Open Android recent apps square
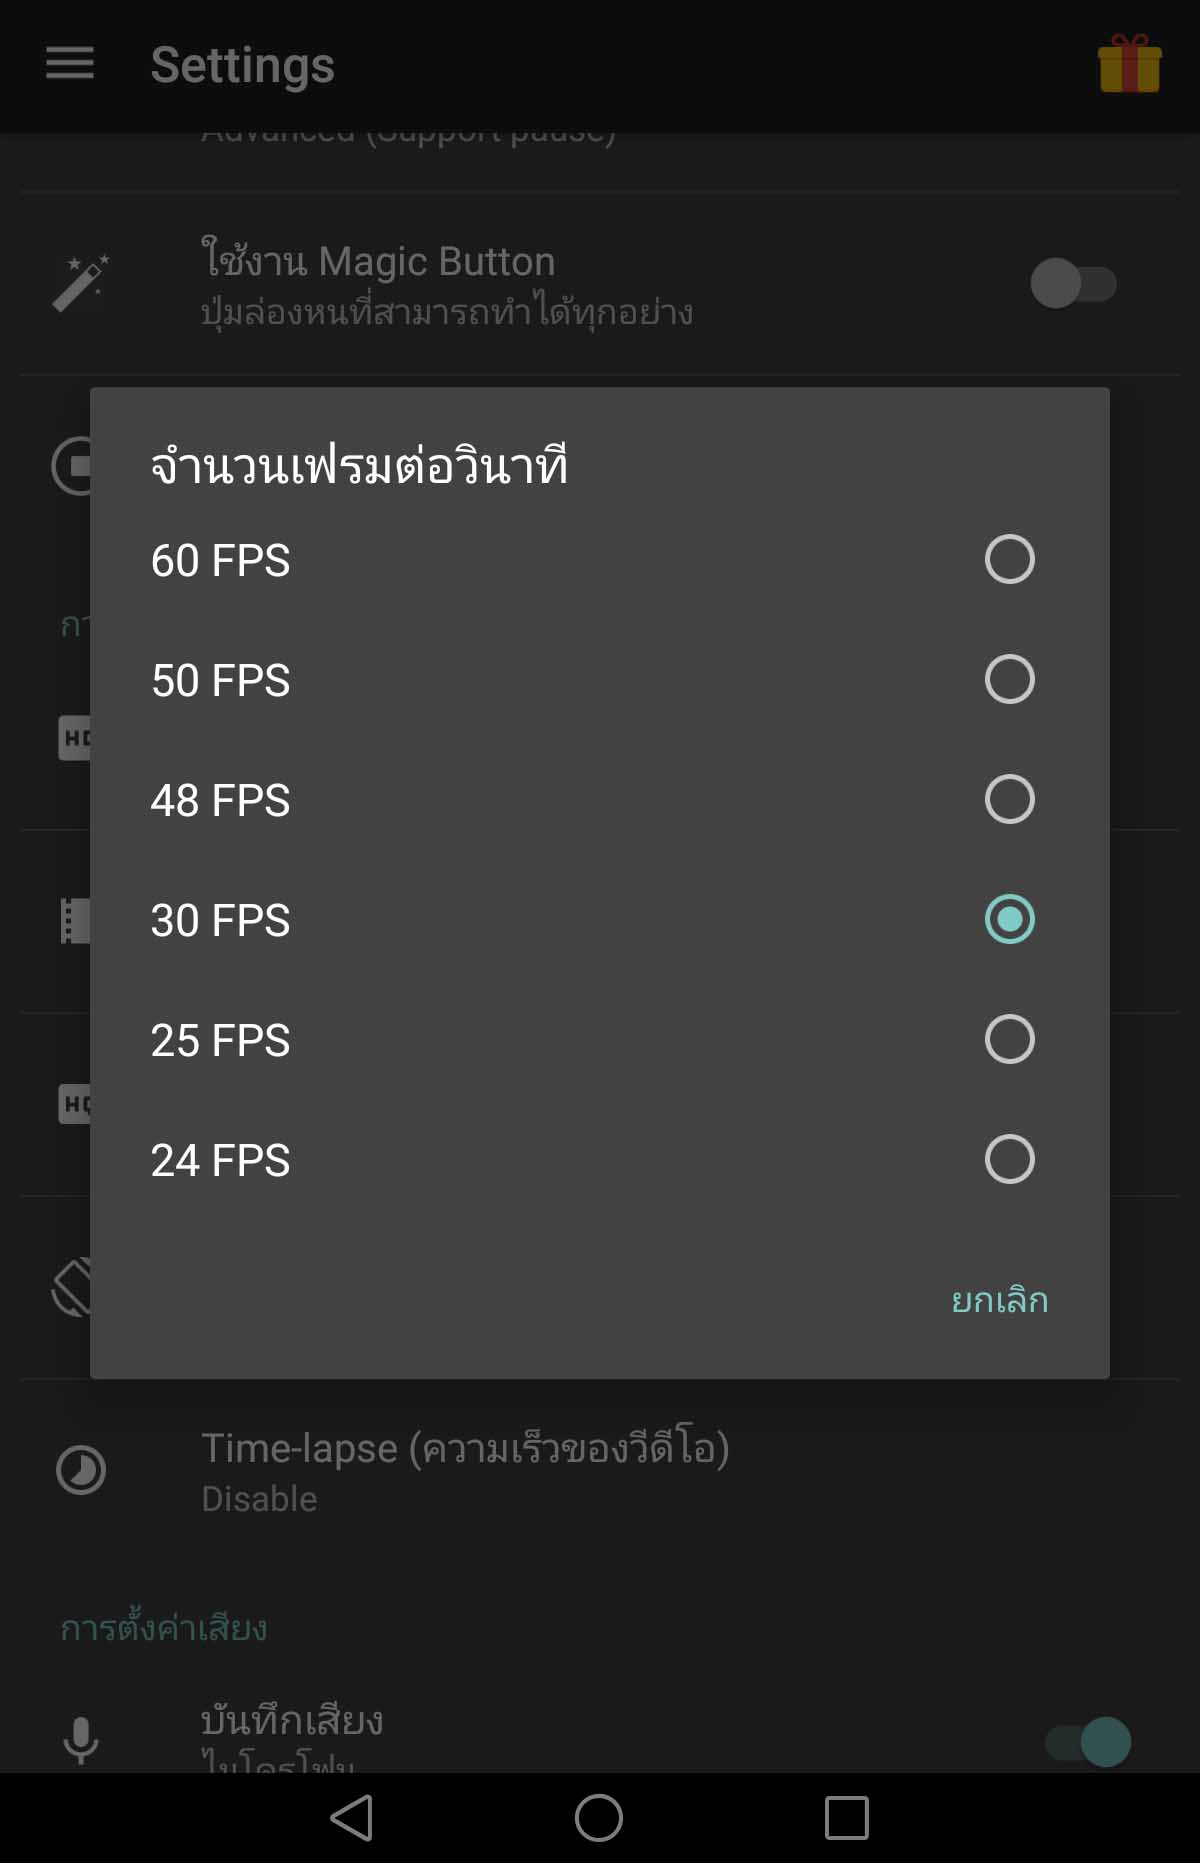This screenshot has height=1863, width=1200. [846, 1817]
